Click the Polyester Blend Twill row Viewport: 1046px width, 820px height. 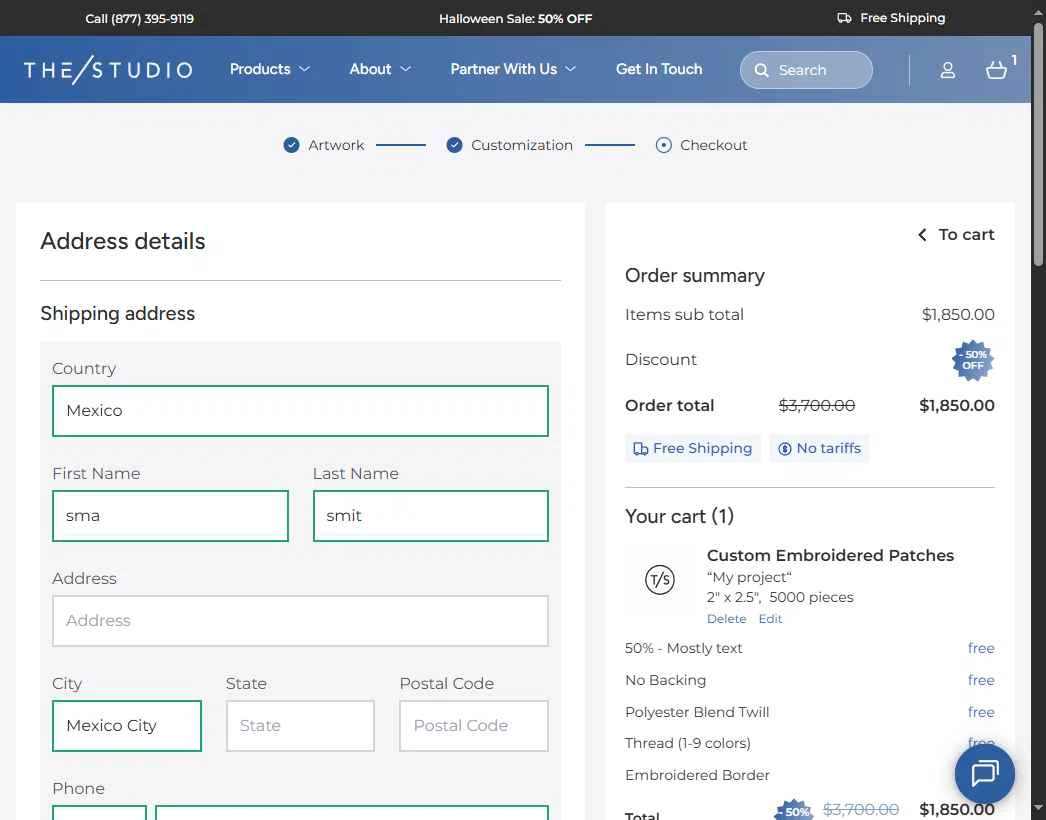point(809,713)
